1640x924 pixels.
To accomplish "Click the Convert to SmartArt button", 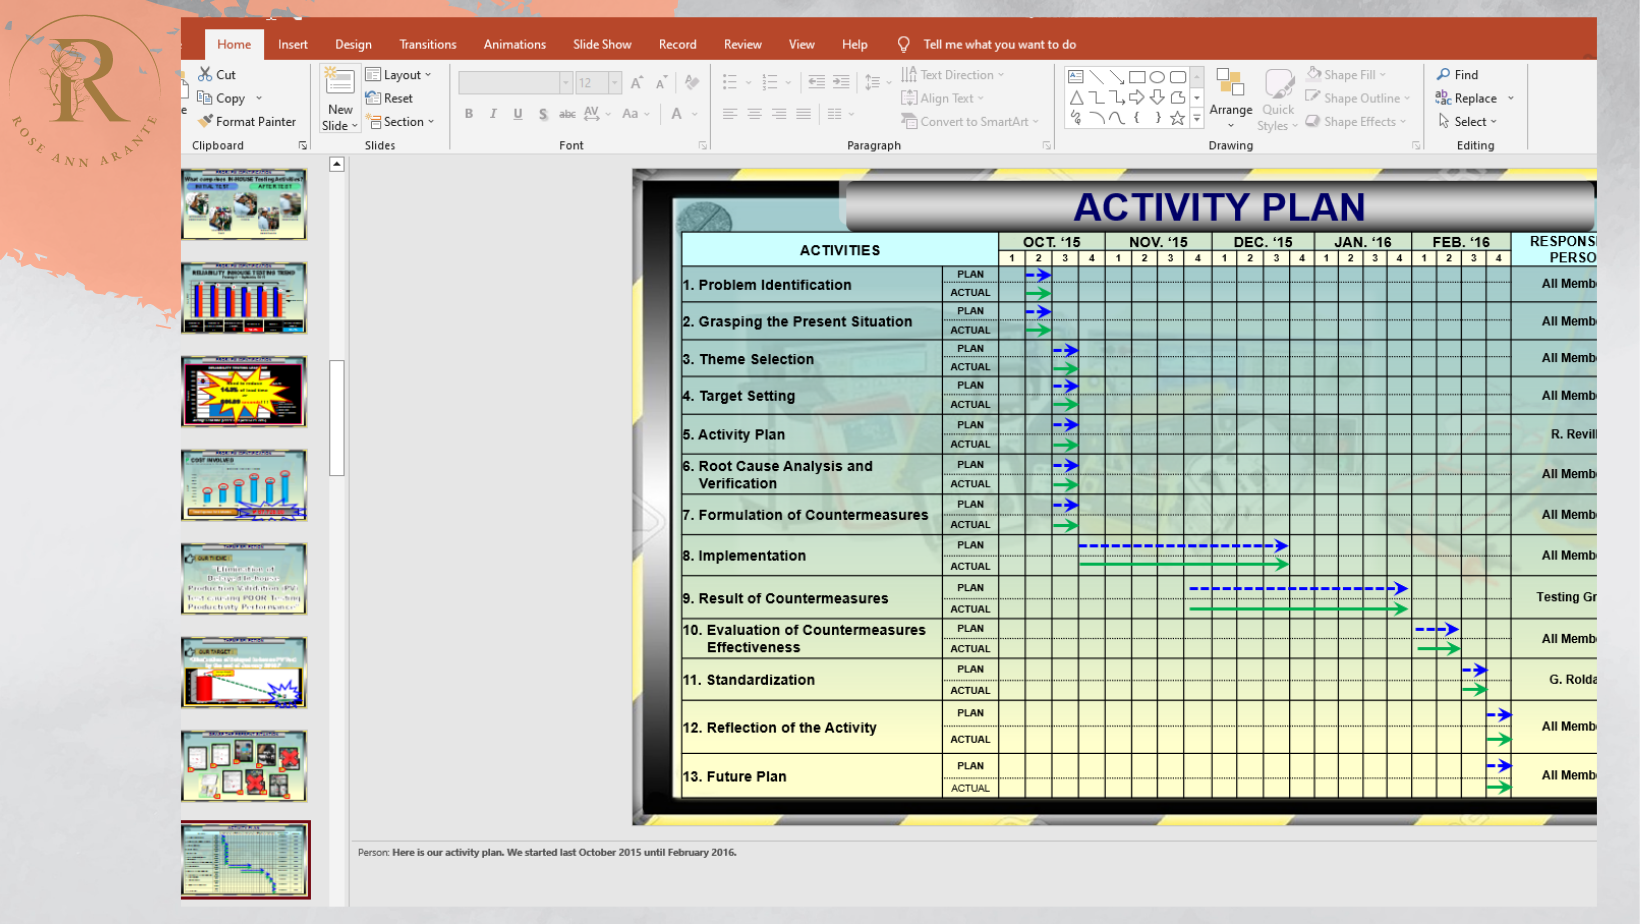I will (x=970, y=122).
